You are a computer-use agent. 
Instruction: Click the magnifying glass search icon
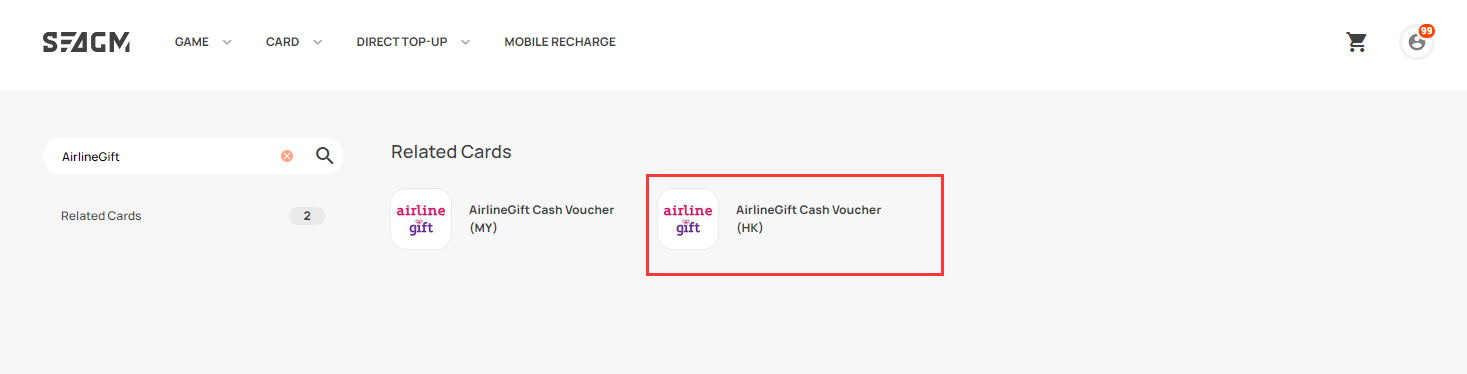(324, 156)
